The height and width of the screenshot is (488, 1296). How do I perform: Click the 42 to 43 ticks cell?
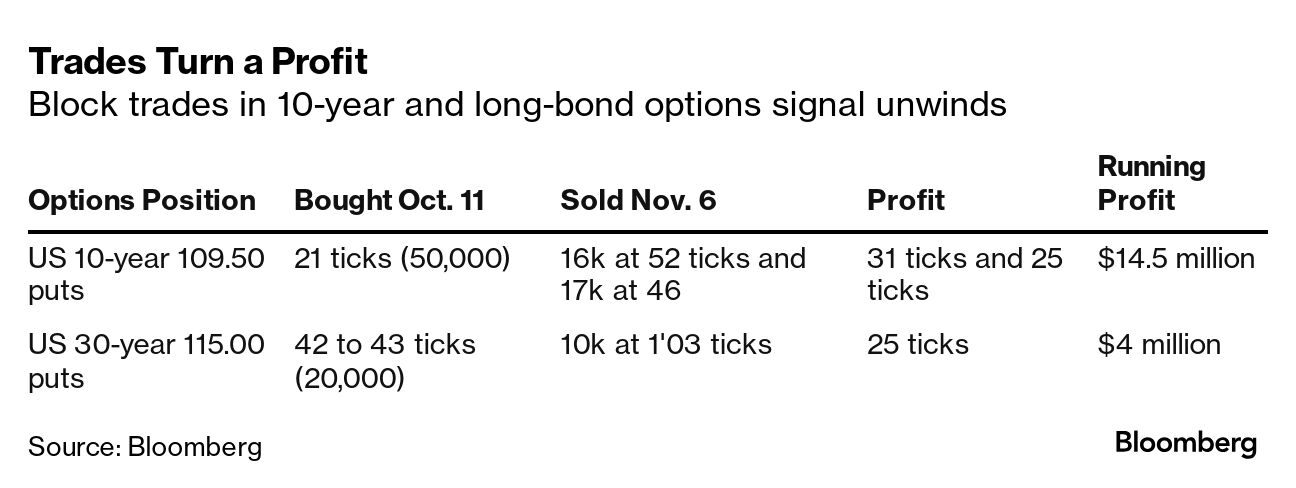385,361
